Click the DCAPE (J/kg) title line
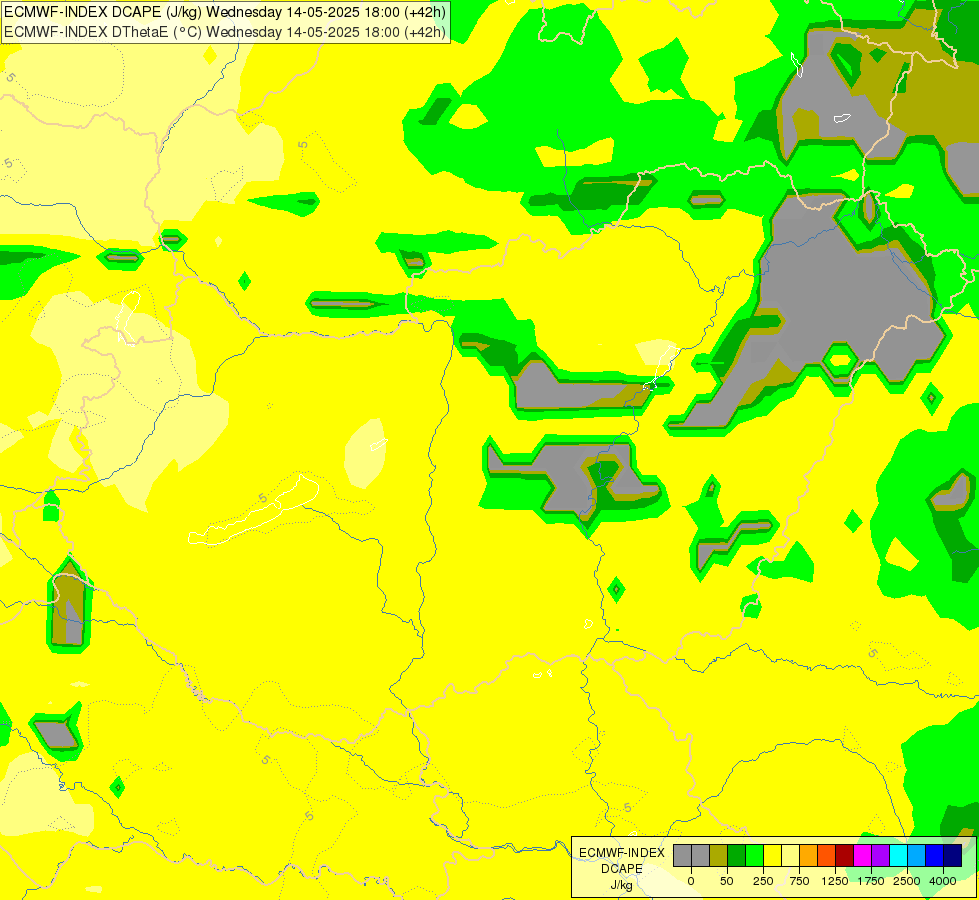979x900 pixels. tap(225, 12)
